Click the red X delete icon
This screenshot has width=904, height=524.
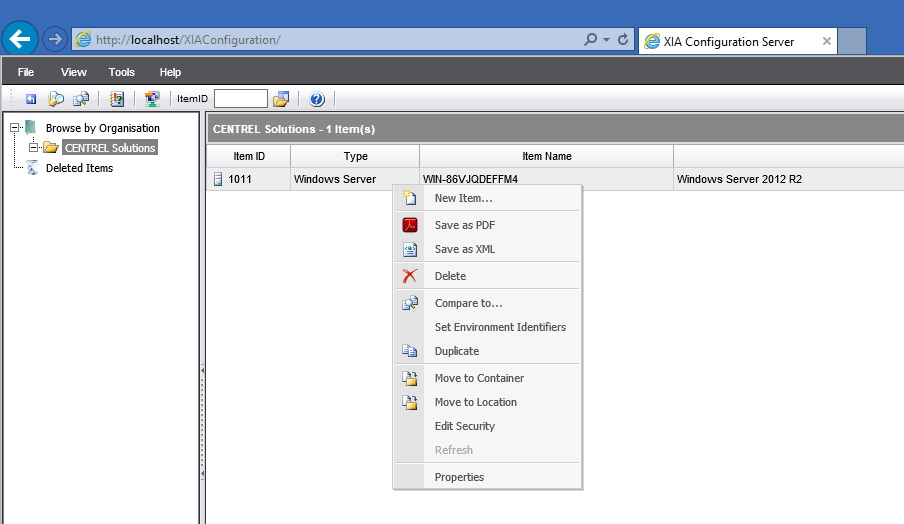(409, 276)
